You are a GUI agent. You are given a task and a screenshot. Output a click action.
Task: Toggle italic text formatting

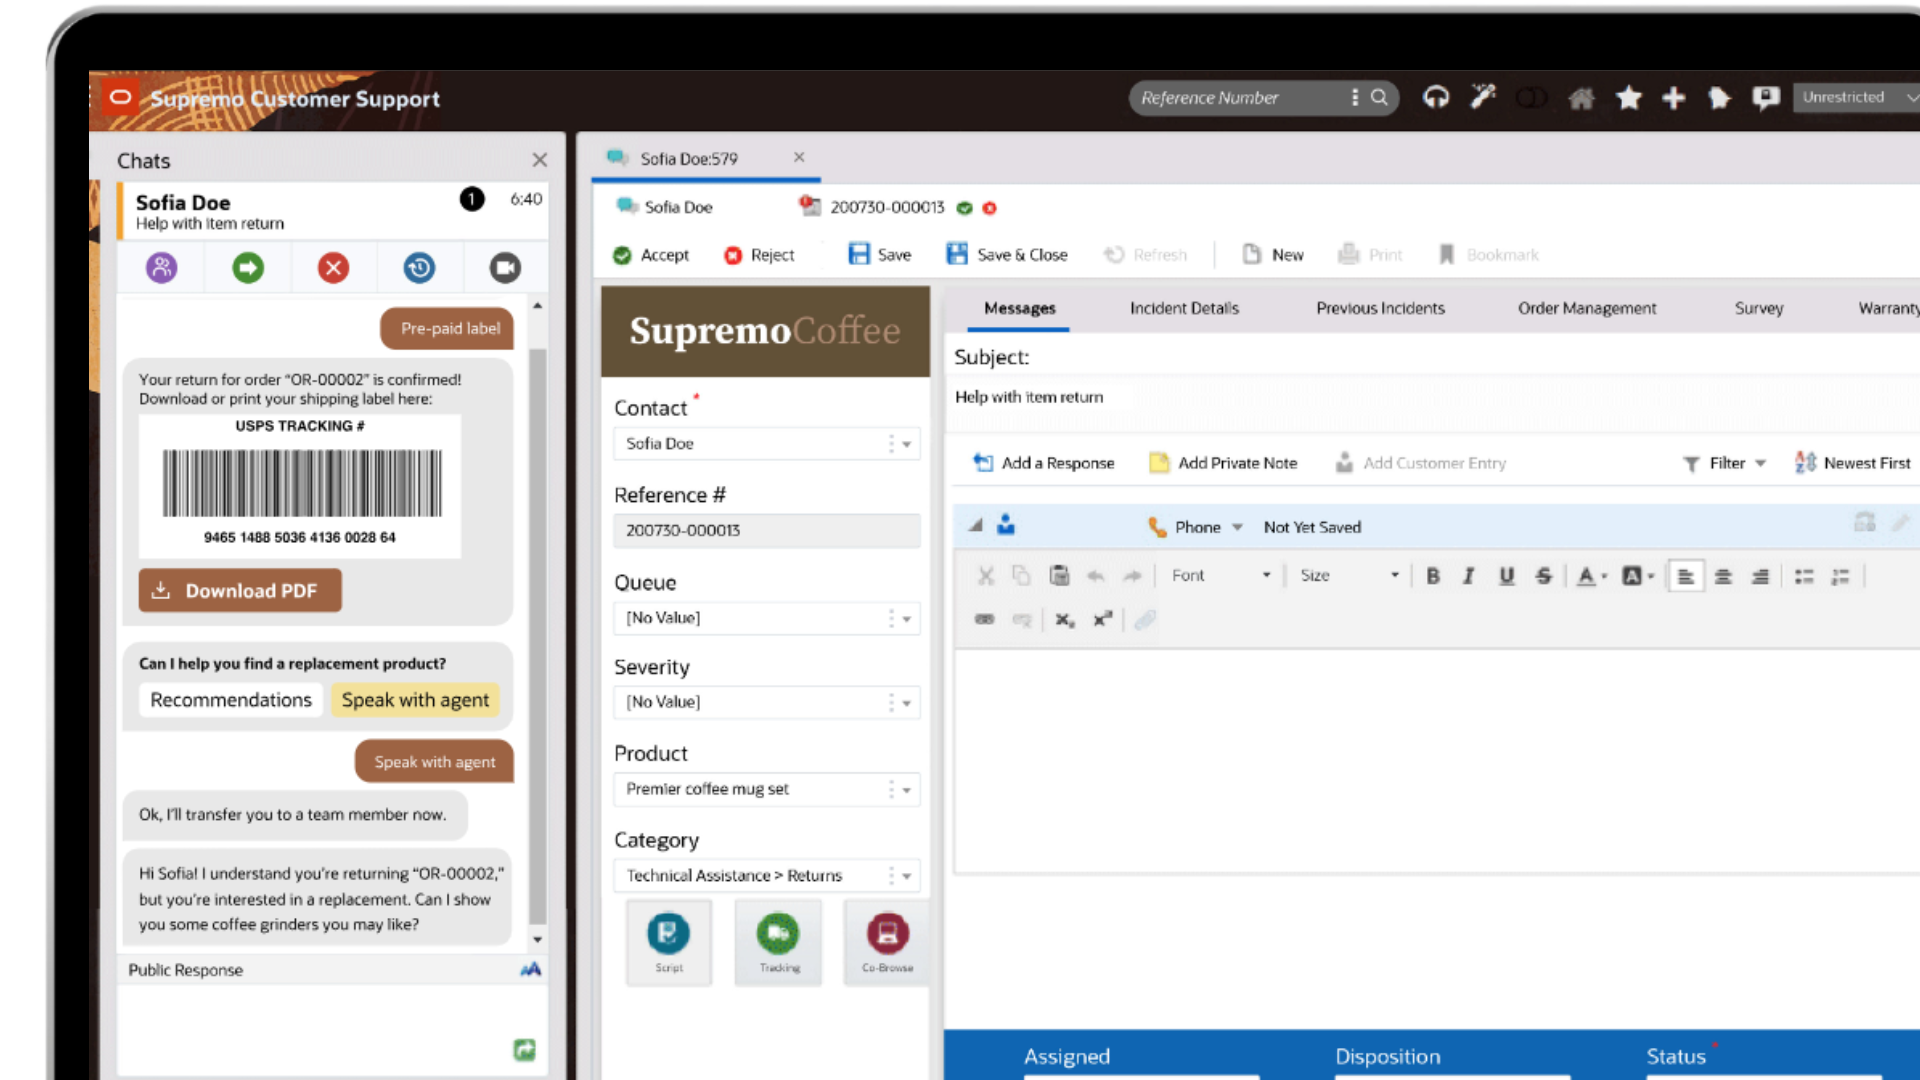(x=1469, y=576)
